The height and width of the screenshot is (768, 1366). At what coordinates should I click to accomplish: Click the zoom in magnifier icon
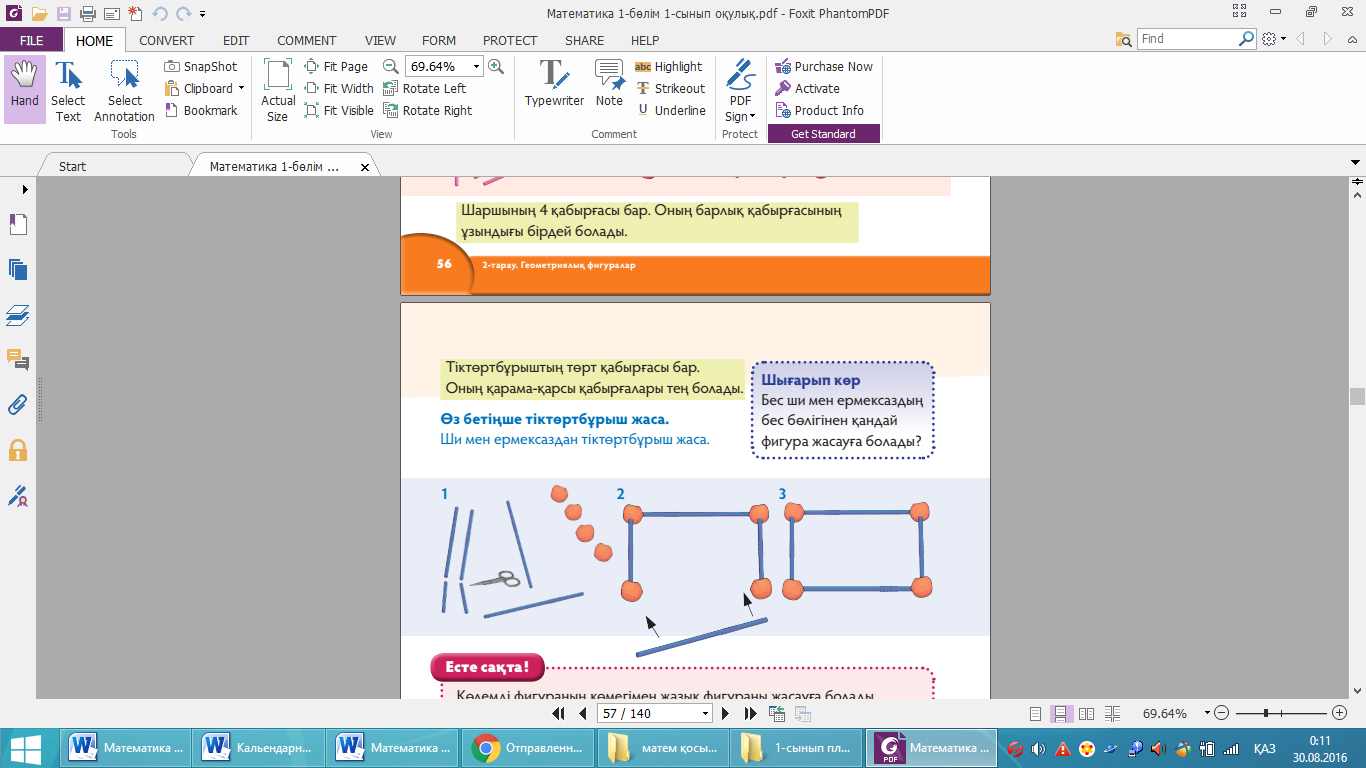pos(496,67)
